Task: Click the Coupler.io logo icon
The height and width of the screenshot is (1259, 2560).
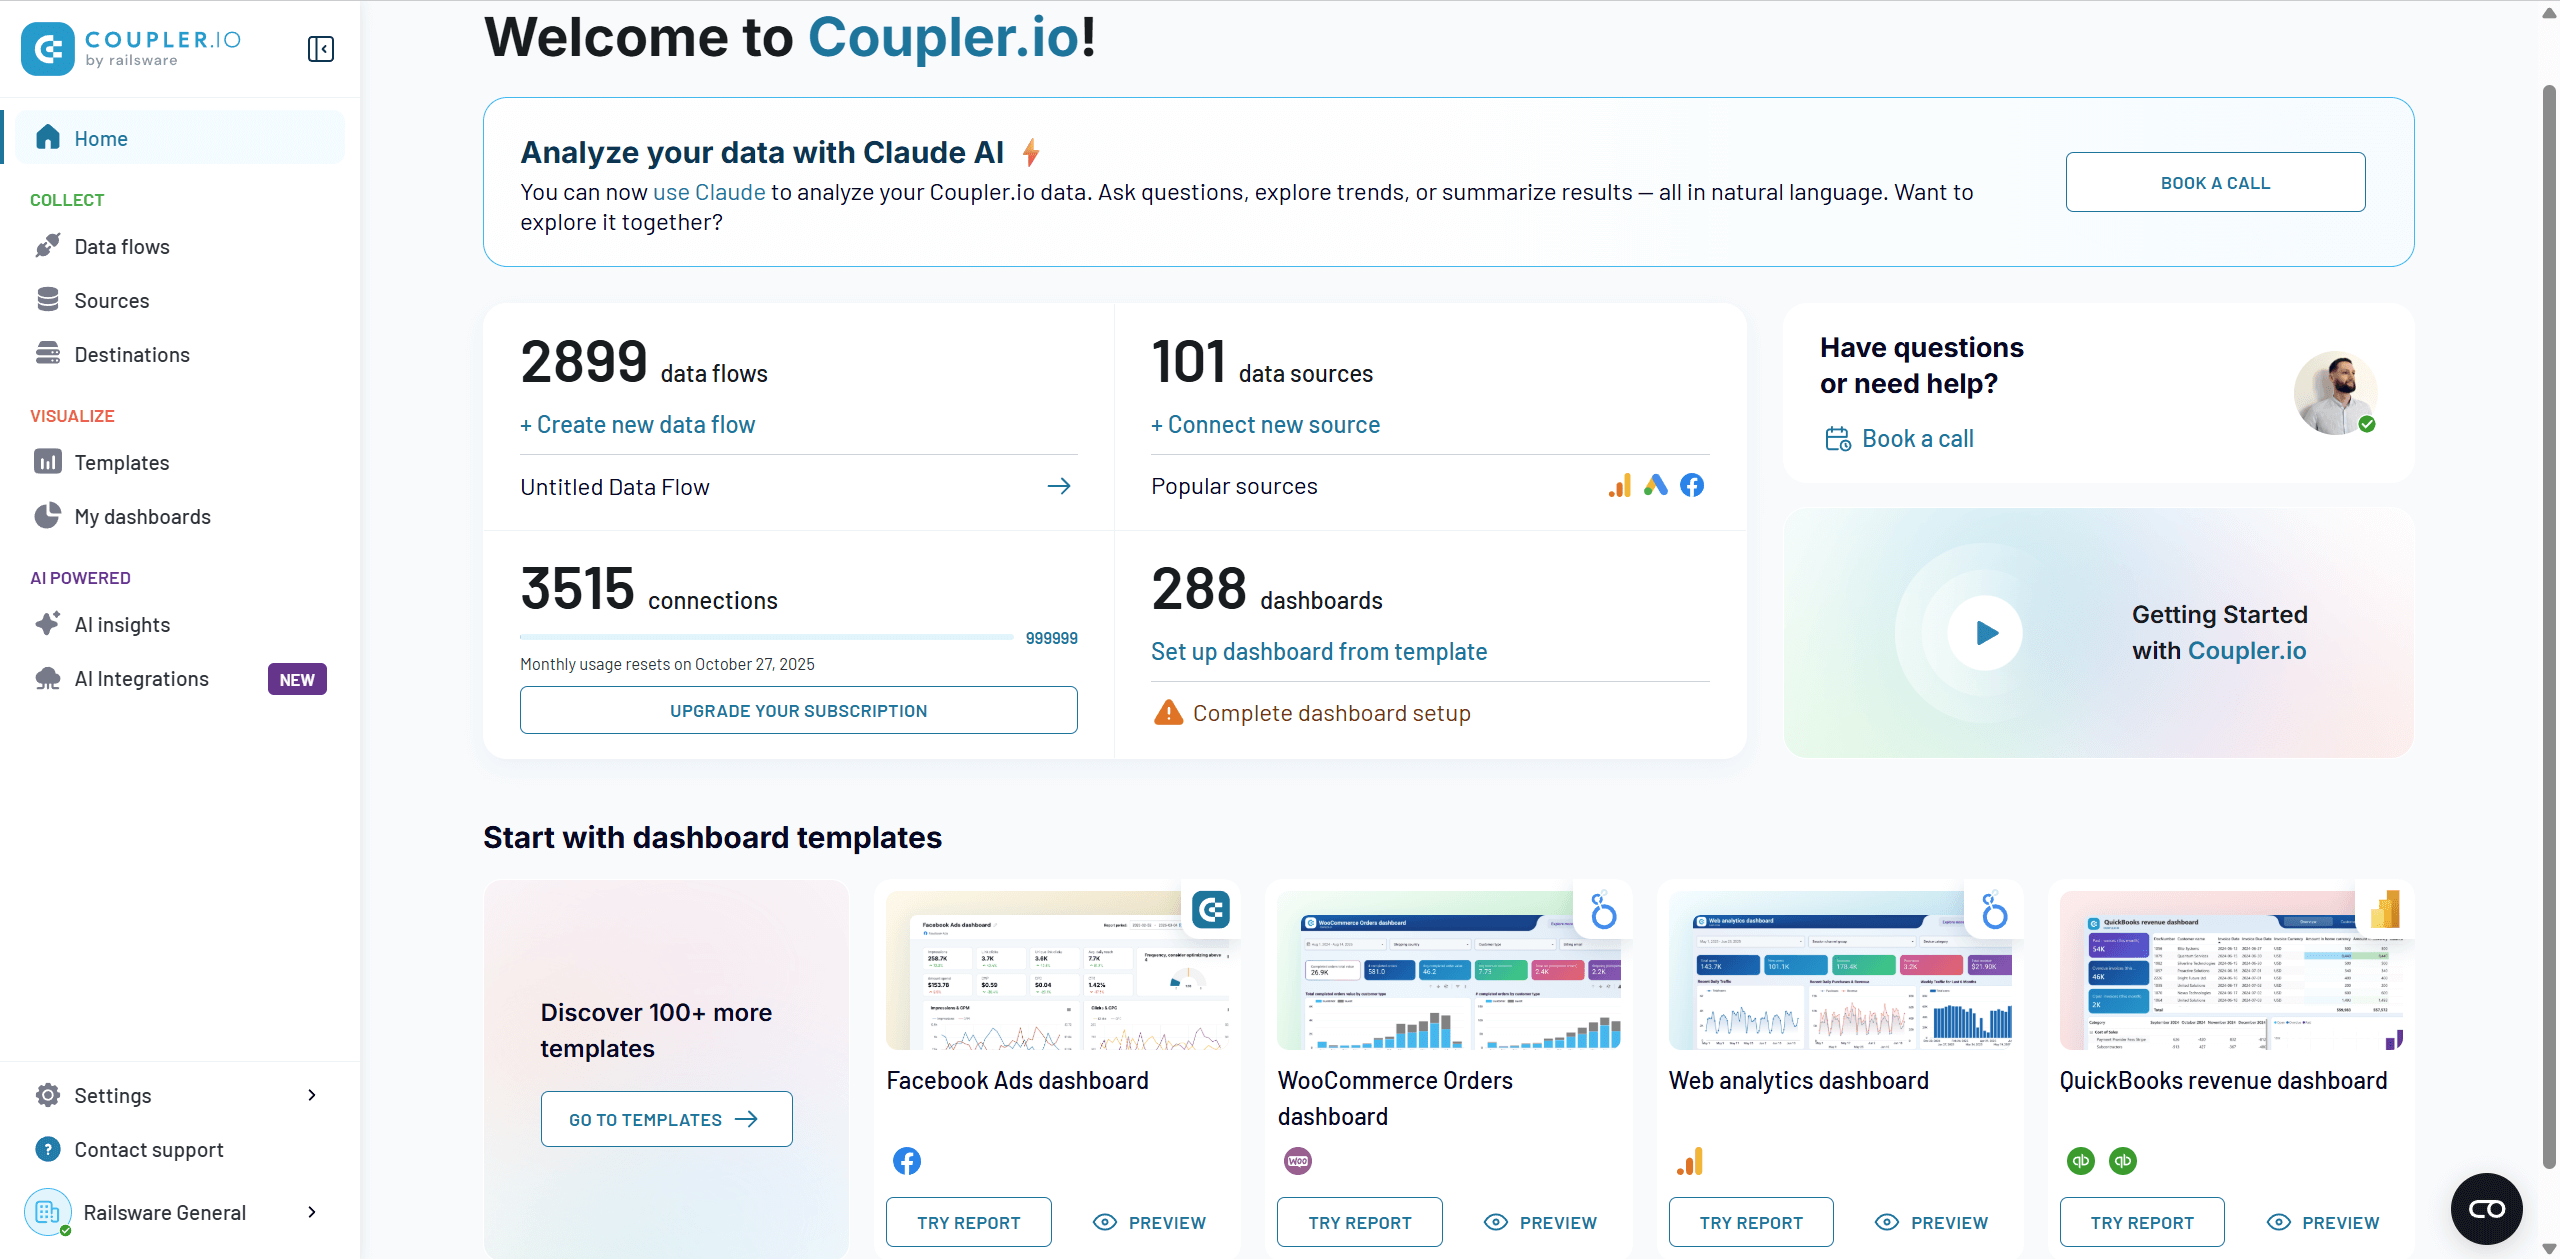Action: [48, 49]
